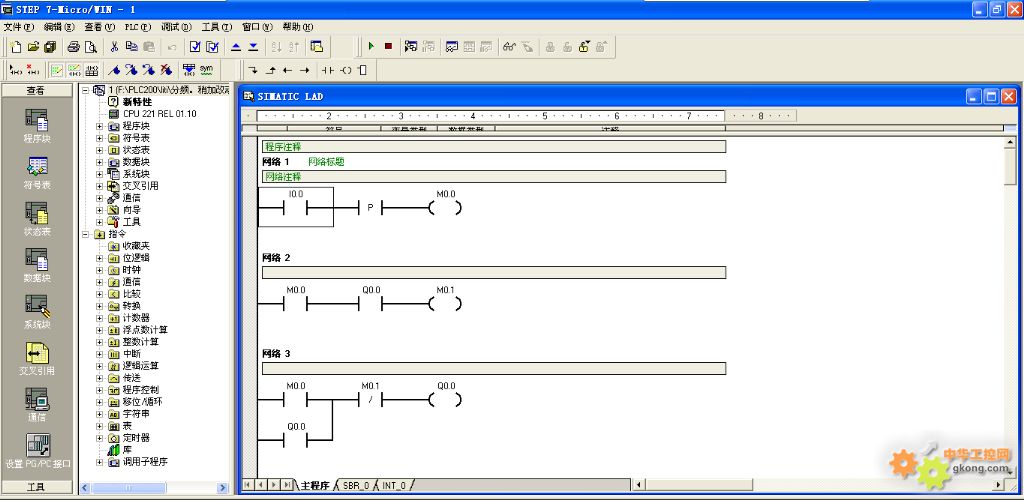Insert a coil from the toolbar
Screen dimensions: 1024x500
(346, 70)
